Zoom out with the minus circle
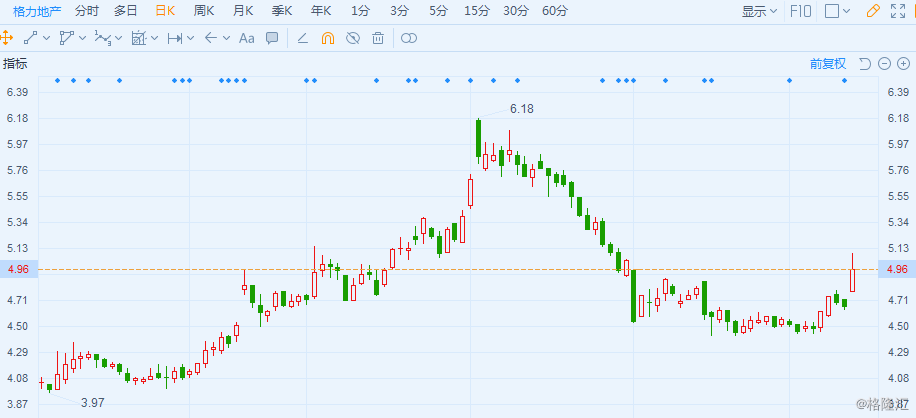916x418 pixels. click(x=884, y=64)
